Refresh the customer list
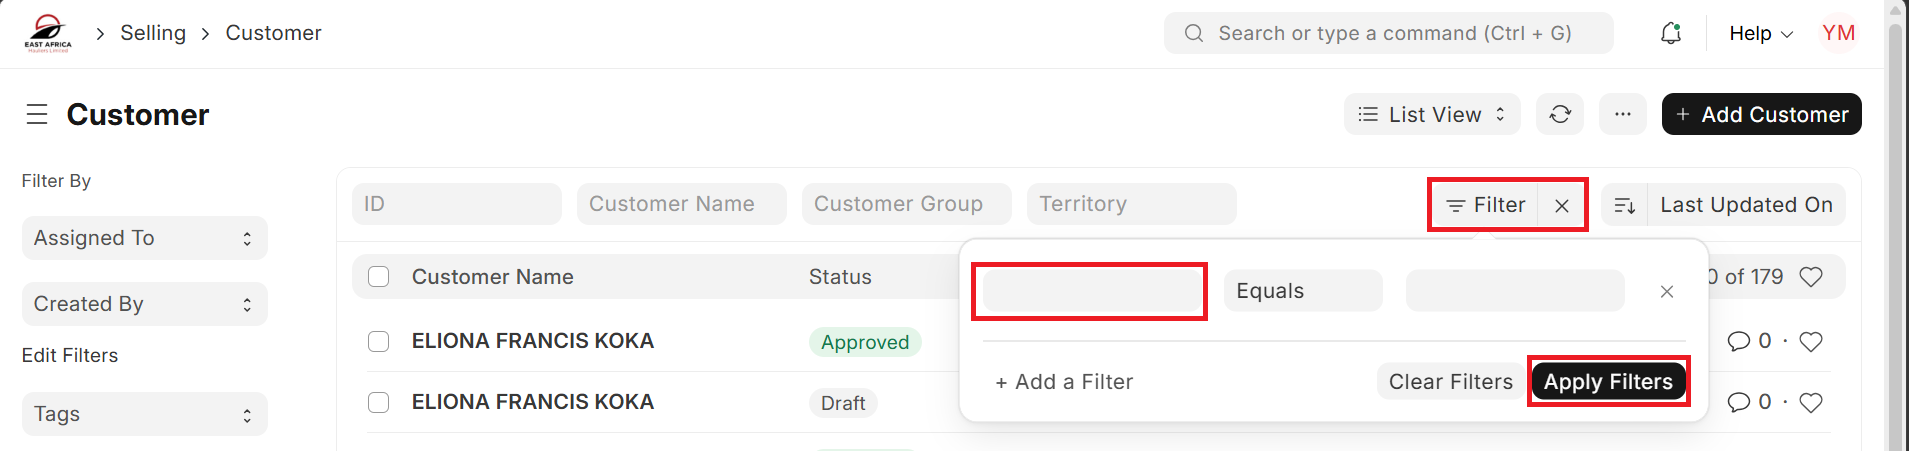Viewport: 1909px width, 451px height. (x=1560, y=114)
